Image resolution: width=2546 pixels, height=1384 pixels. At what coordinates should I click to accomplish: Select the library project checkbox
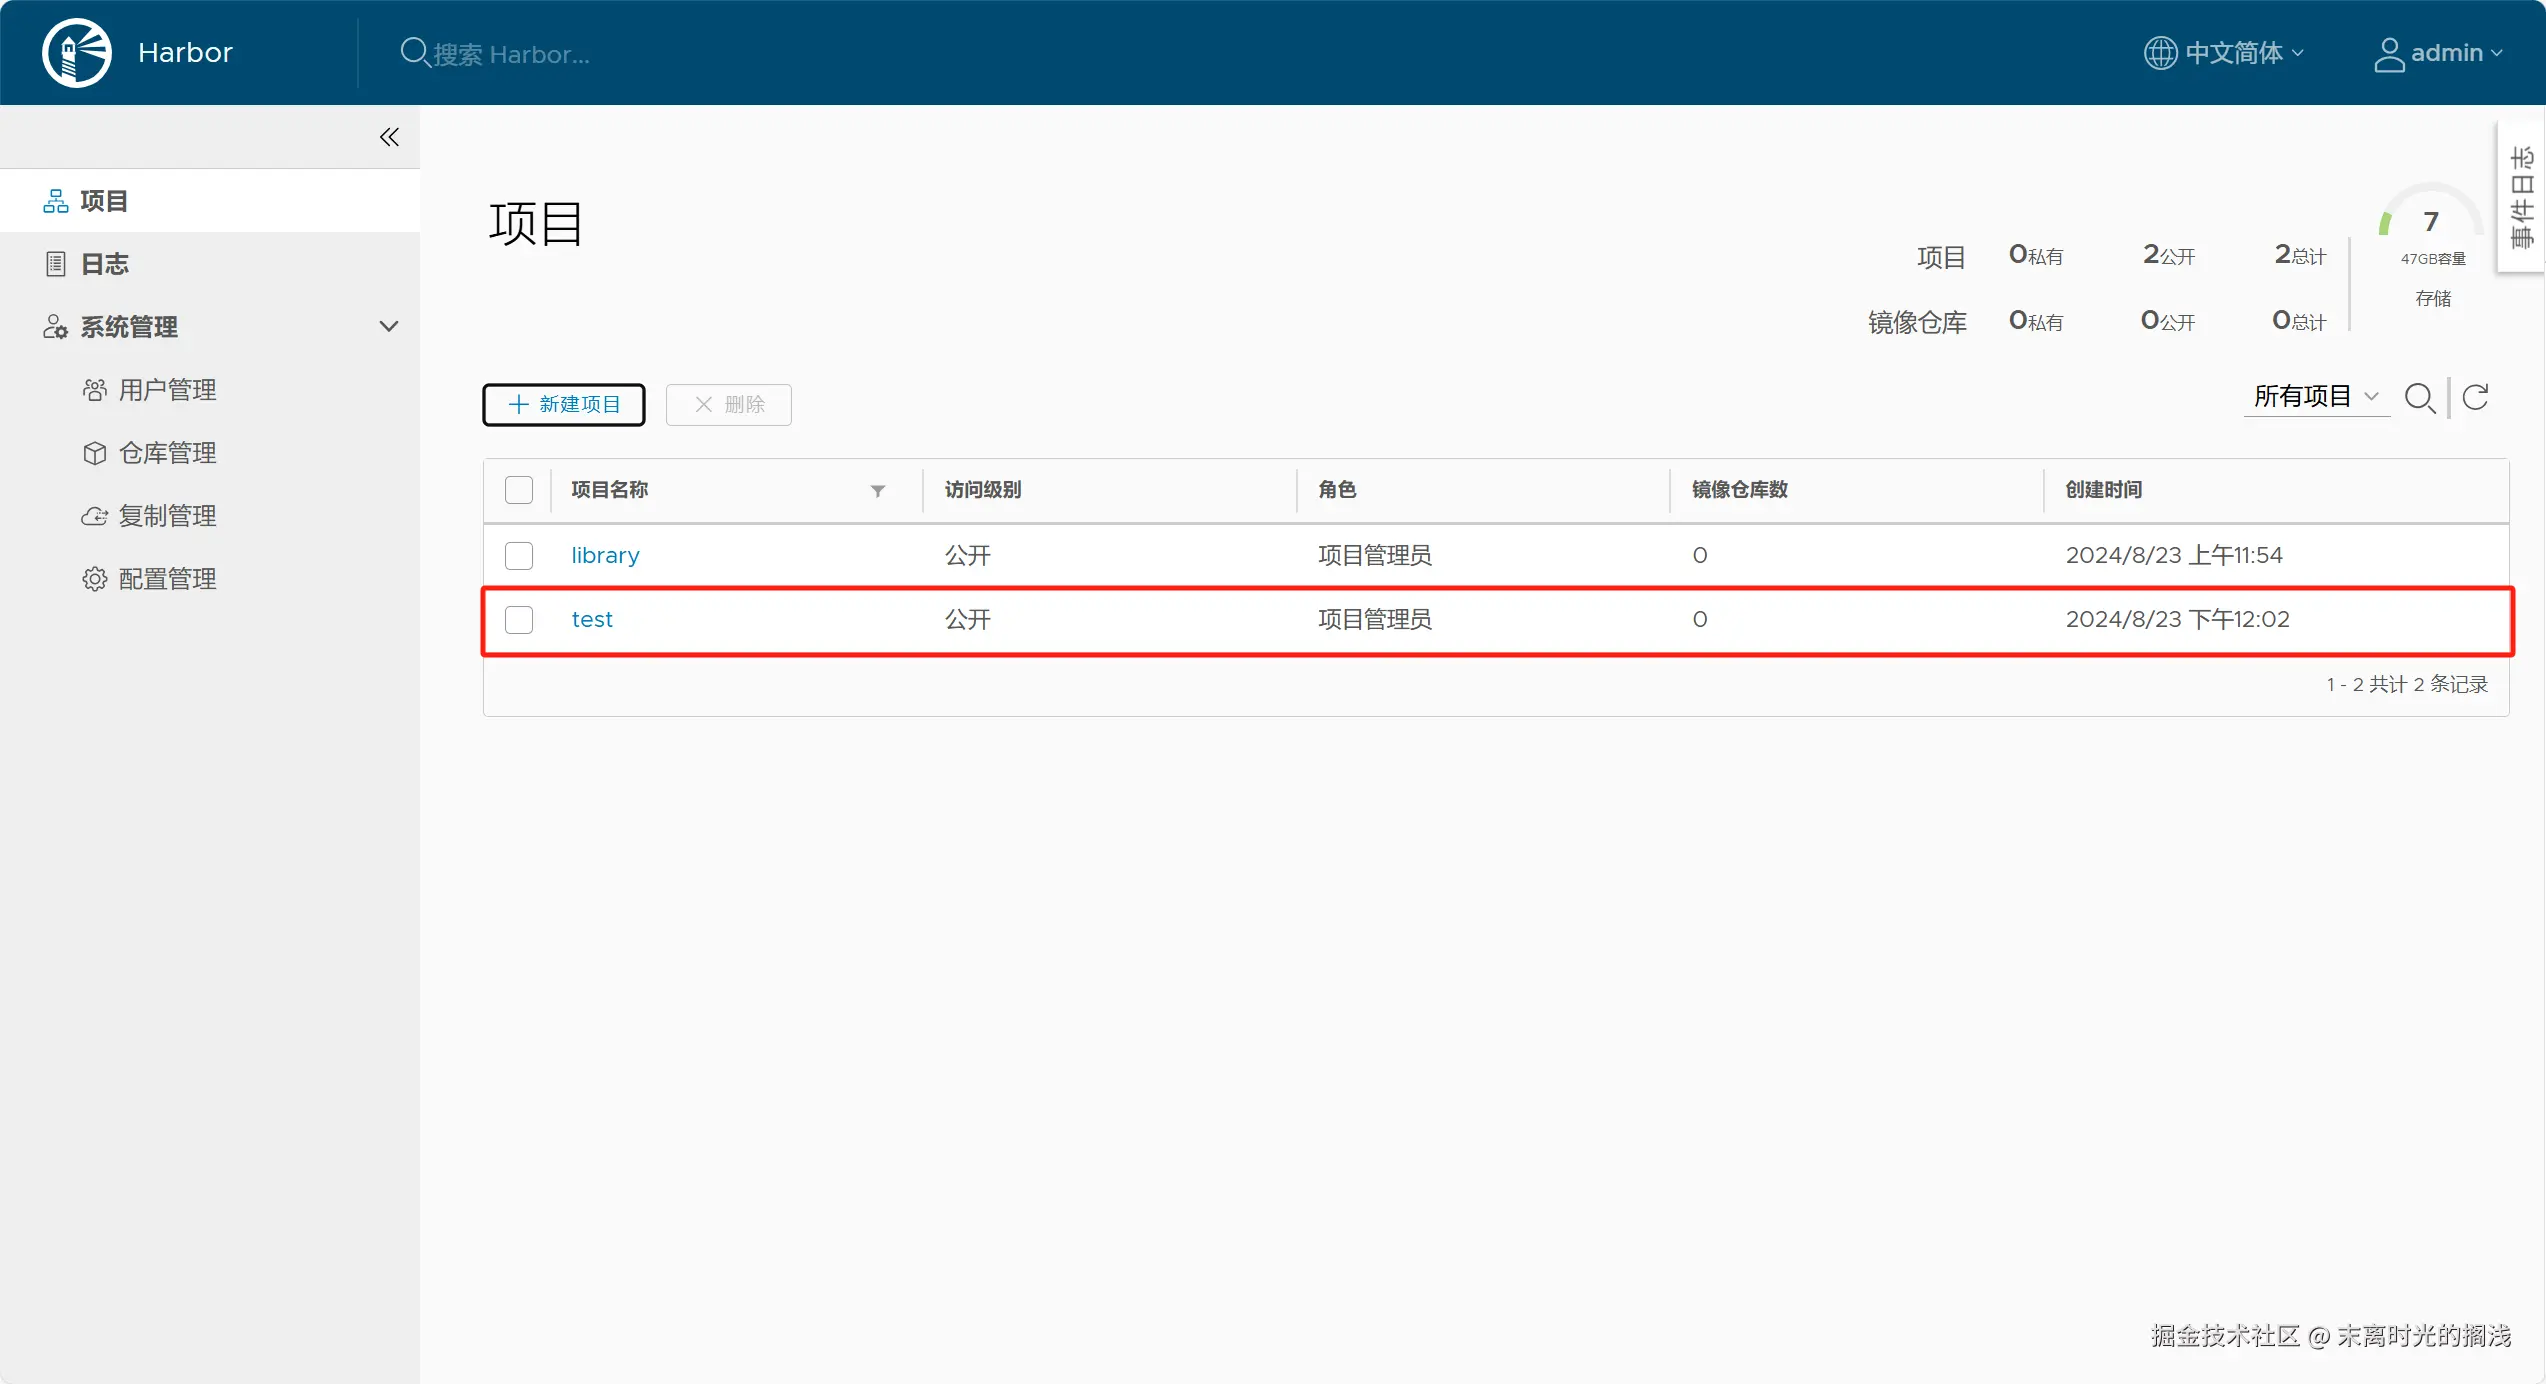click(519, 556)
